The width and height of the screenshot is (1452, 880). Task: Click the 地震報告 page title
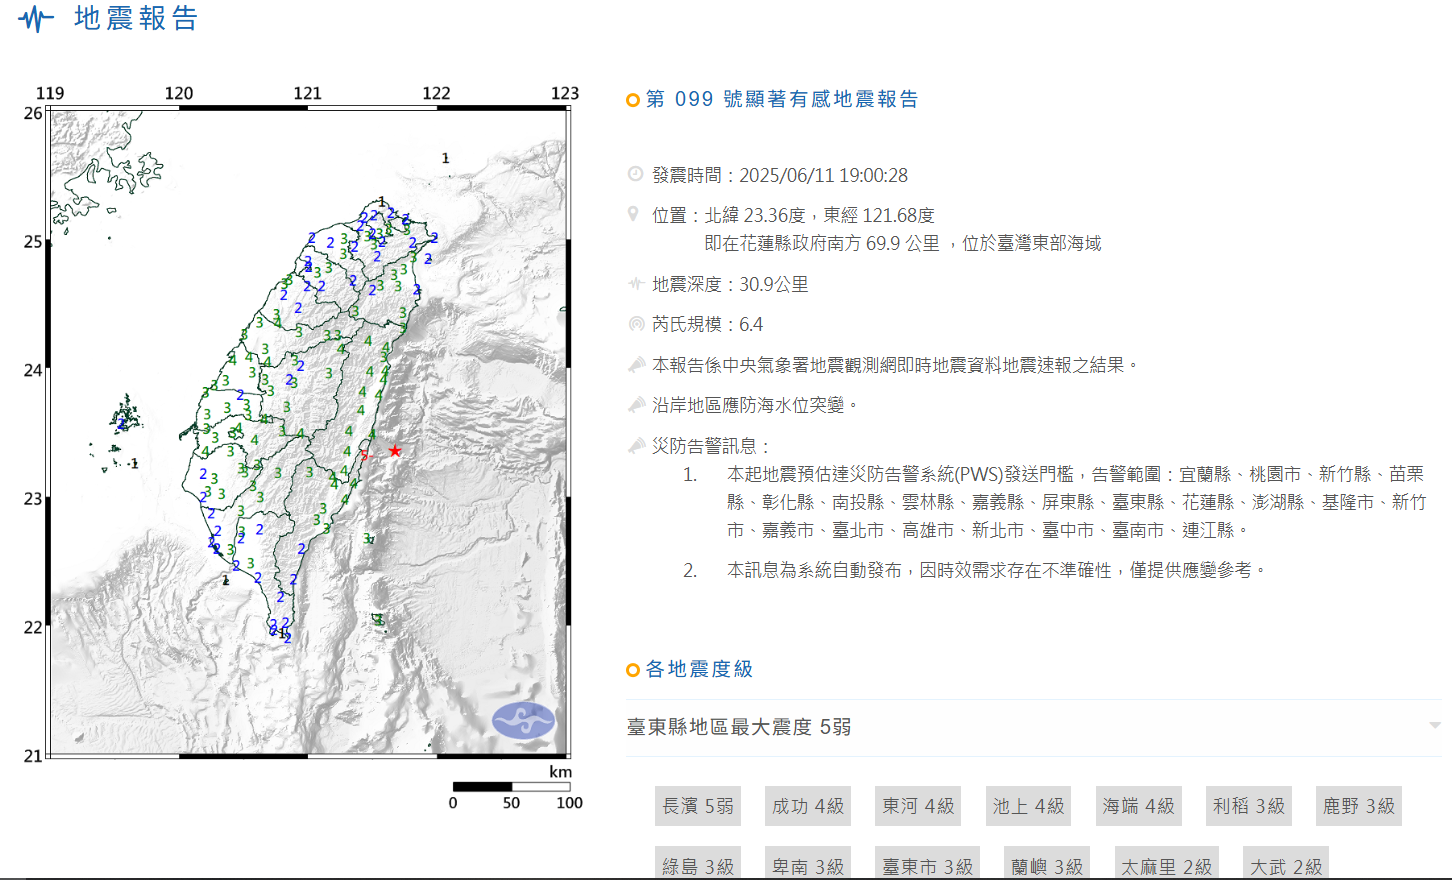point(137,18)
